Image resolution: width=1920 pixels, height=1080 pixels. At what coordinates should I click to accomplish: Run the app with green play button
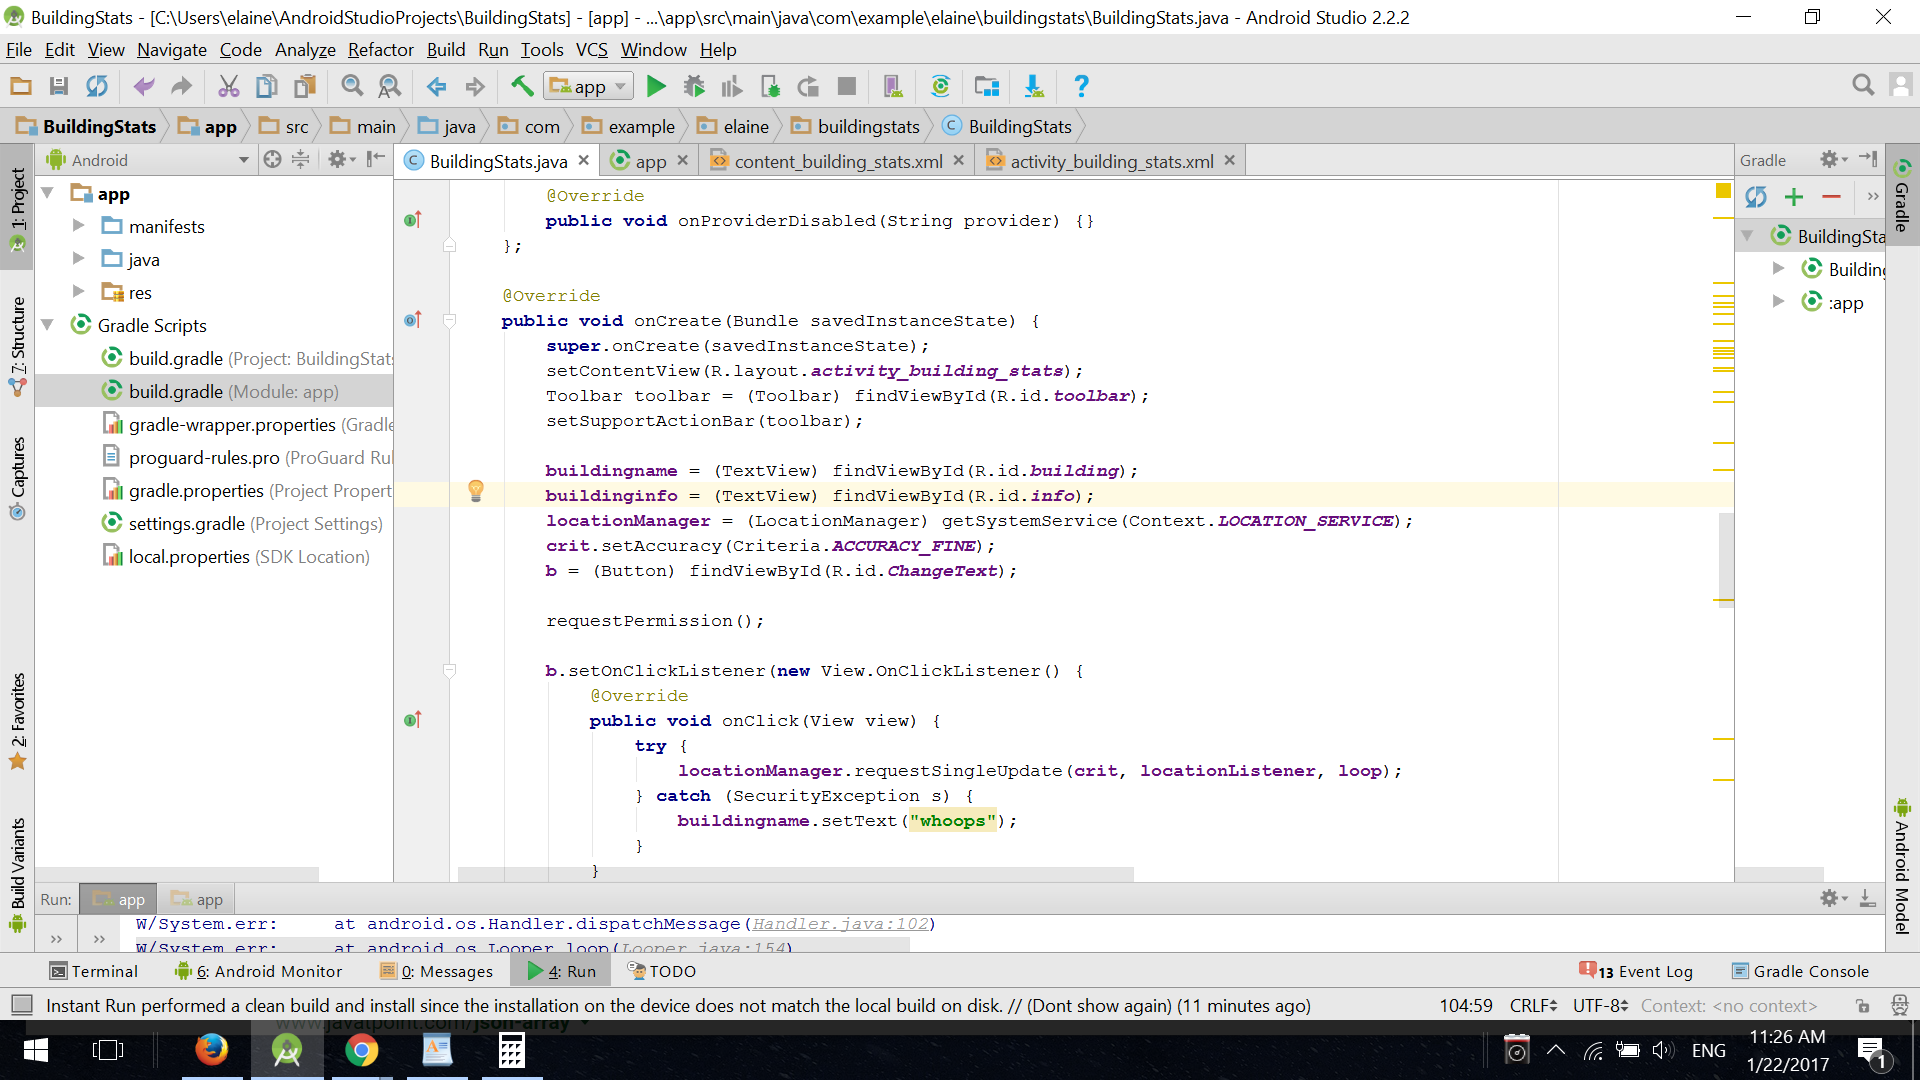[656, 87]
